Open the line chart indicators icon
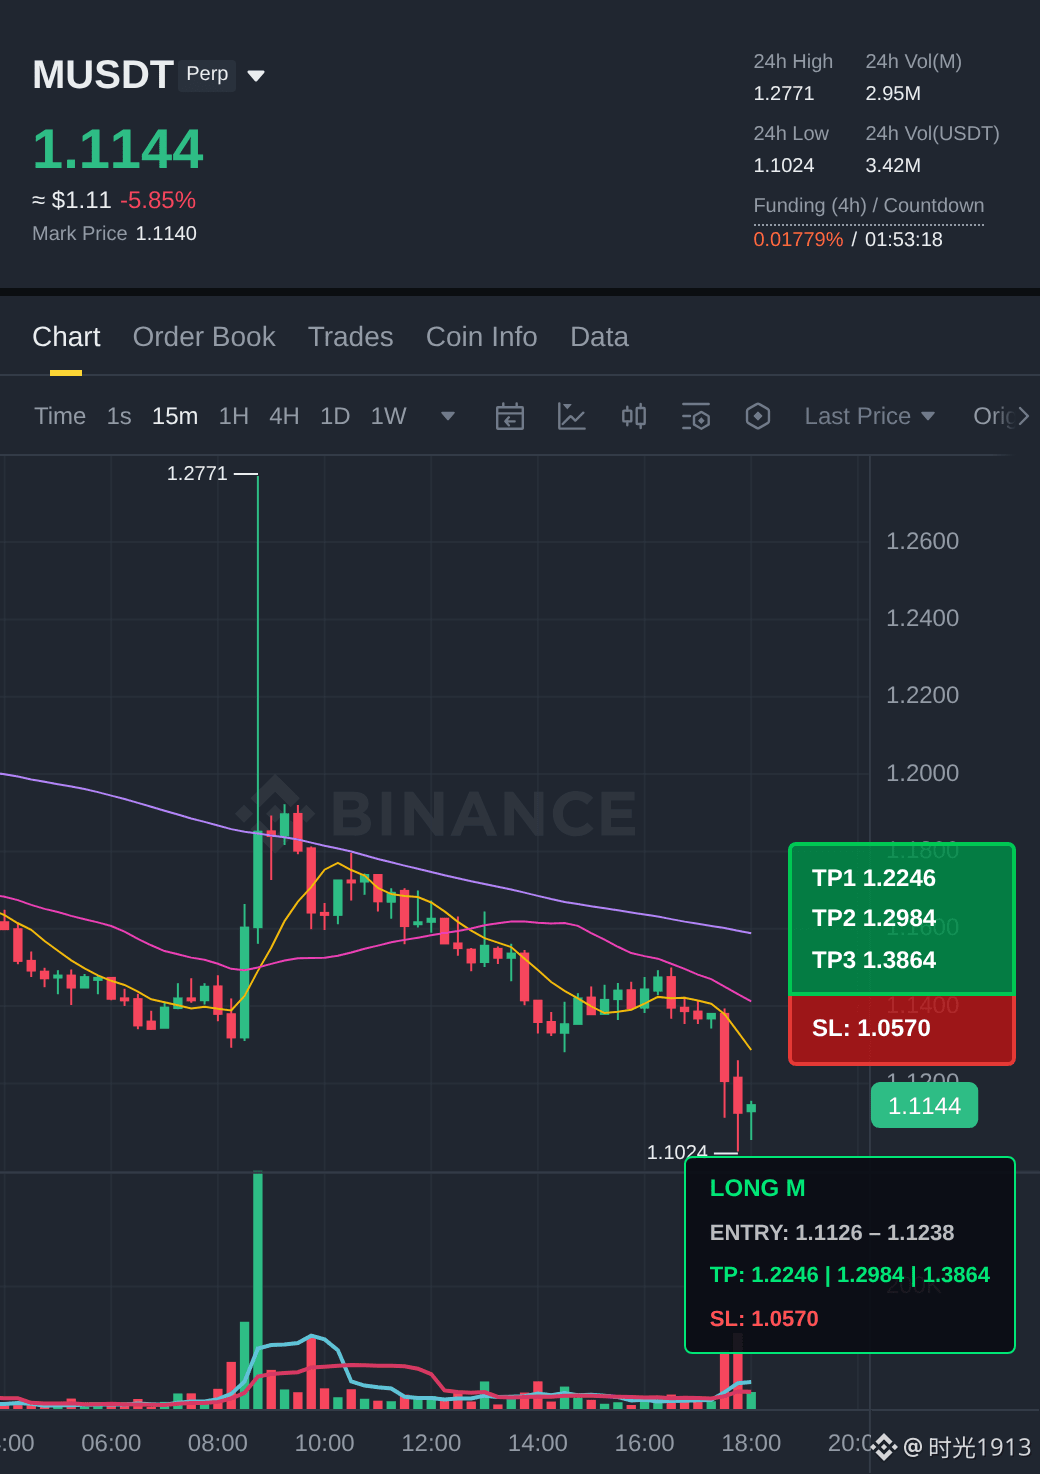This screenshot has height=1474, width=1040. coord(572,416)
